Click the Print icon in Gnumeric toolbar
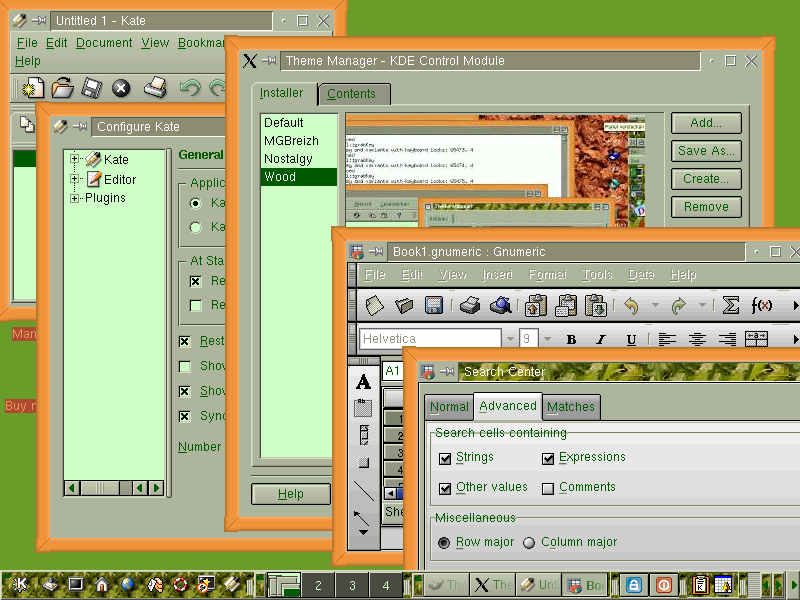 [x=469, y=305]
